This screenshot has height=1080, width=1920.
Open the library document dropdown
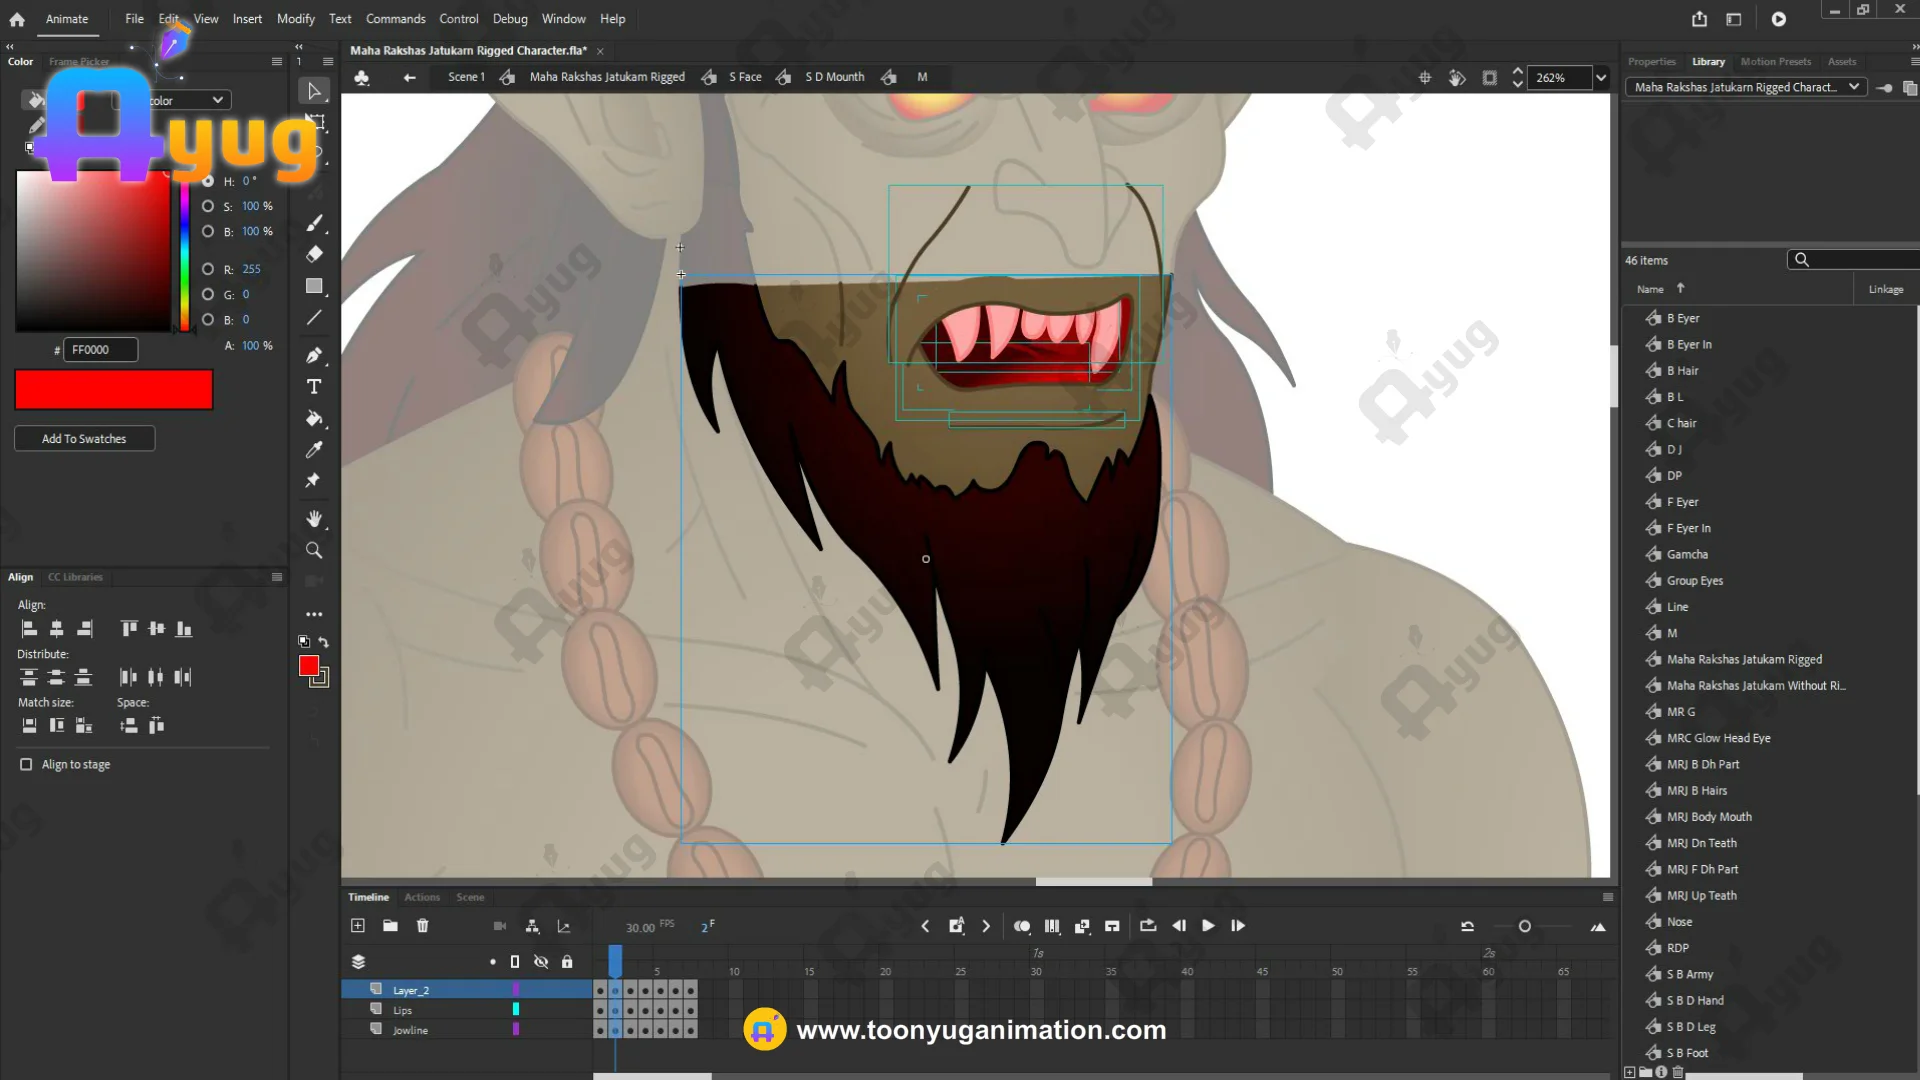[x=1853, y=87]
